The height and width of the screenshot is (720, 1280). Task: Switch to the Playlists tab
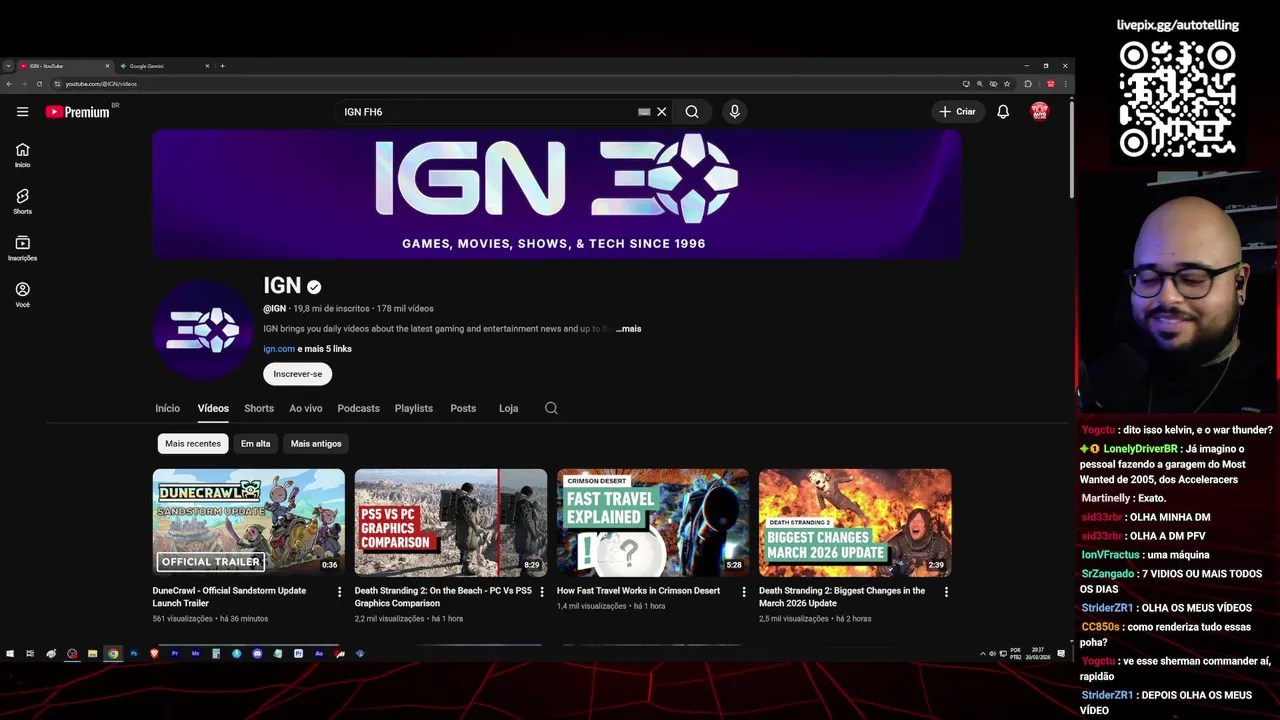414,408
